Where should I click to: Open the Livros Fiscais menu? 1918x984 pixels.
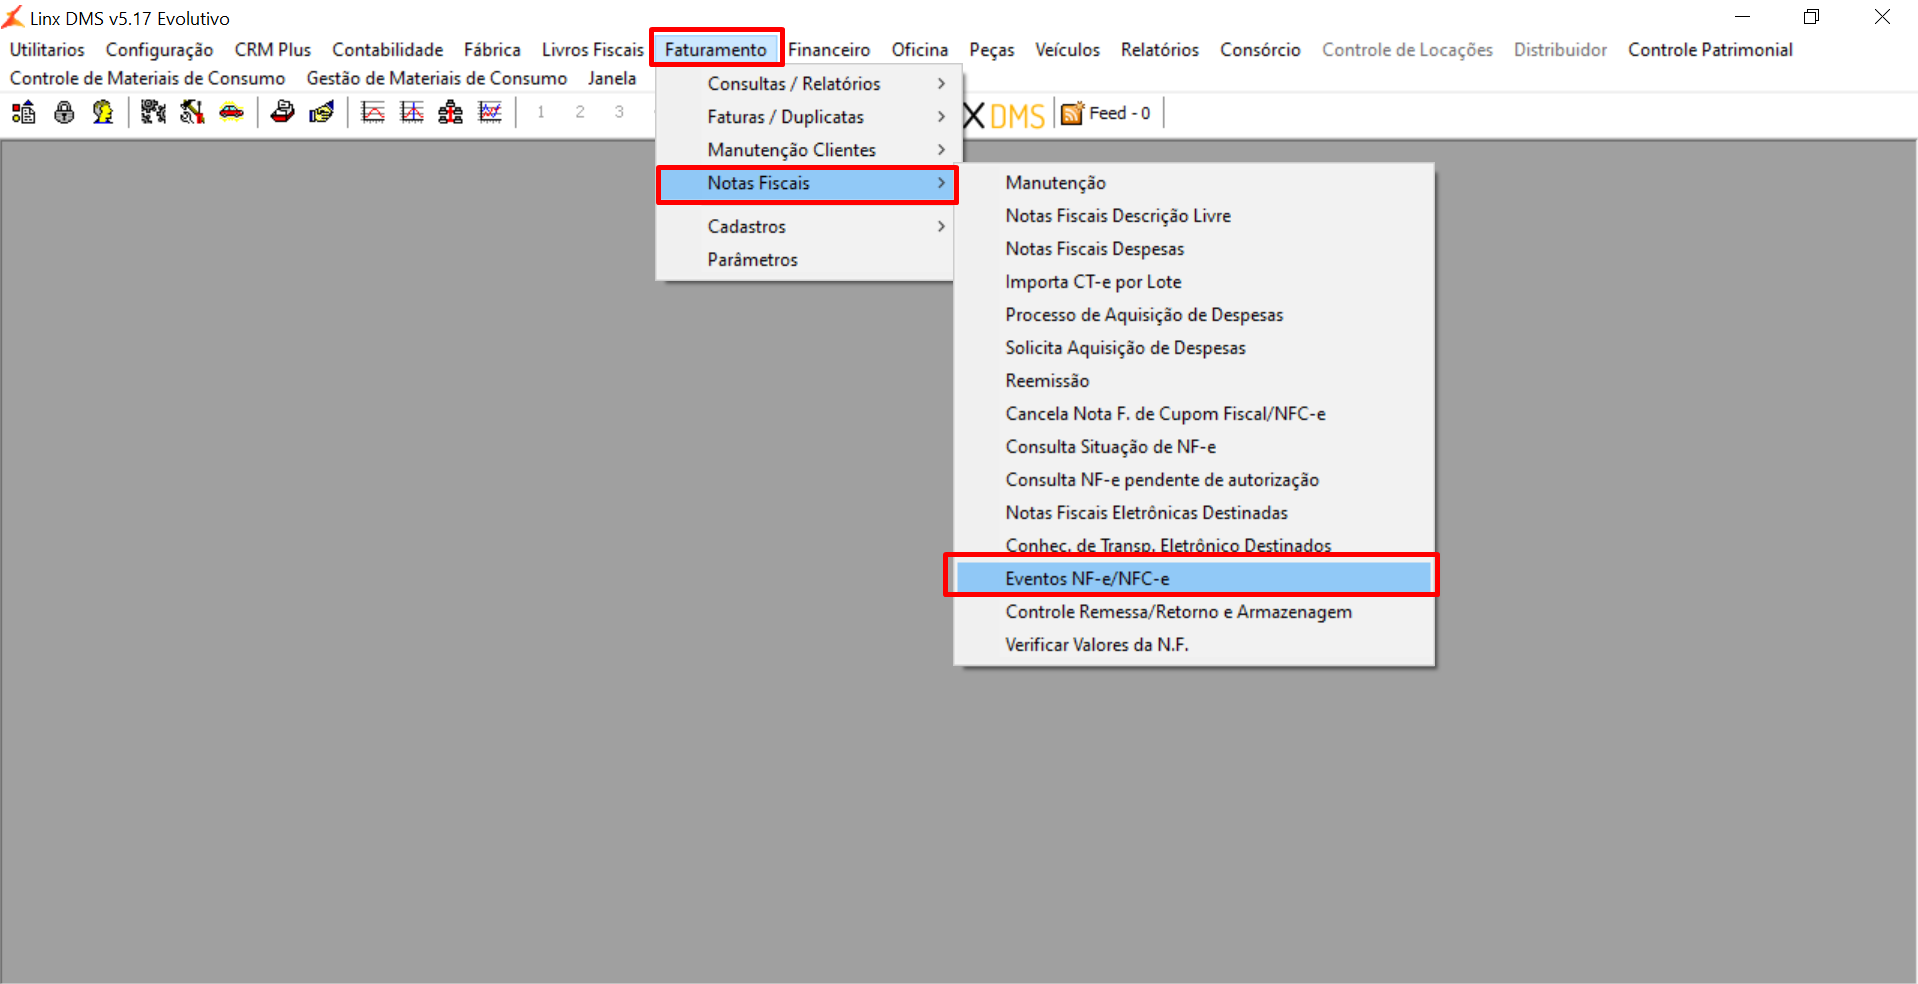(593, 50)
